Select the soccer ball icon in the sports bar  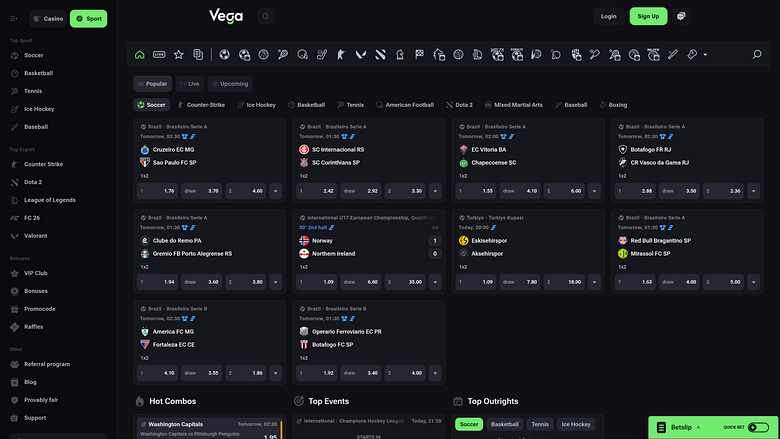pos(224,55)
